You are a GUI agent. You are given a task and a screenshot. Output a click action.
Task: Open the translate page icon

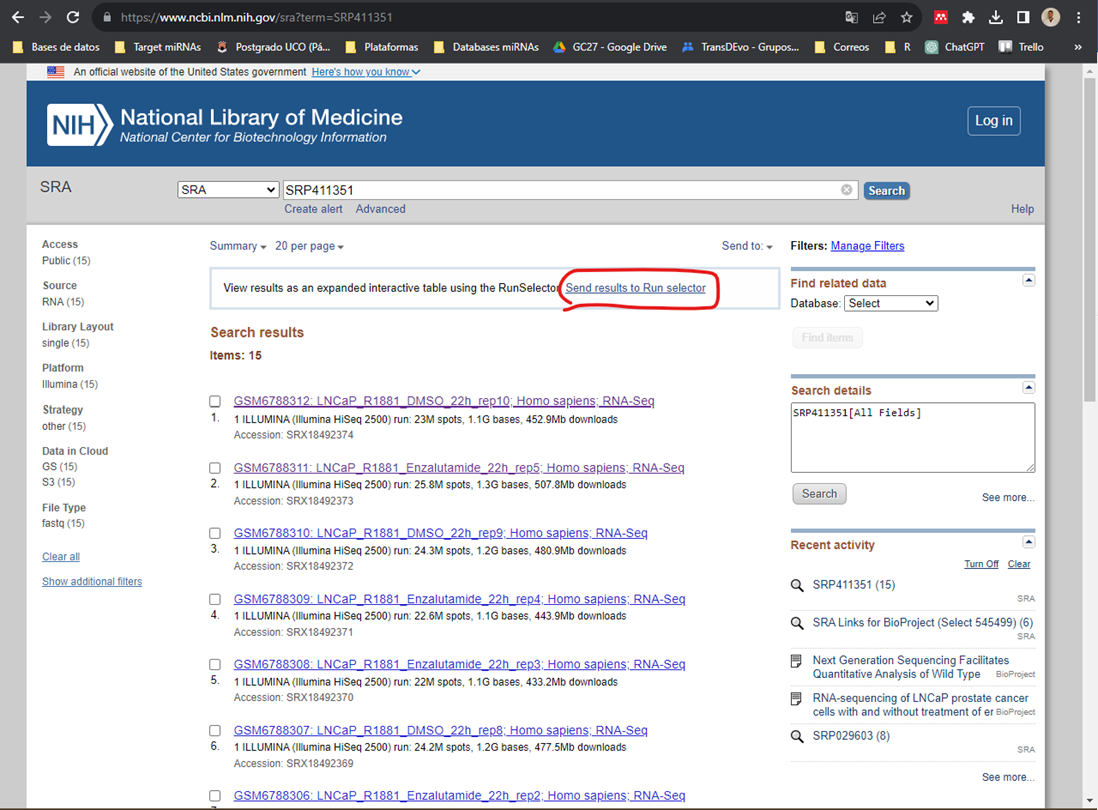click(x=851, y=17)
